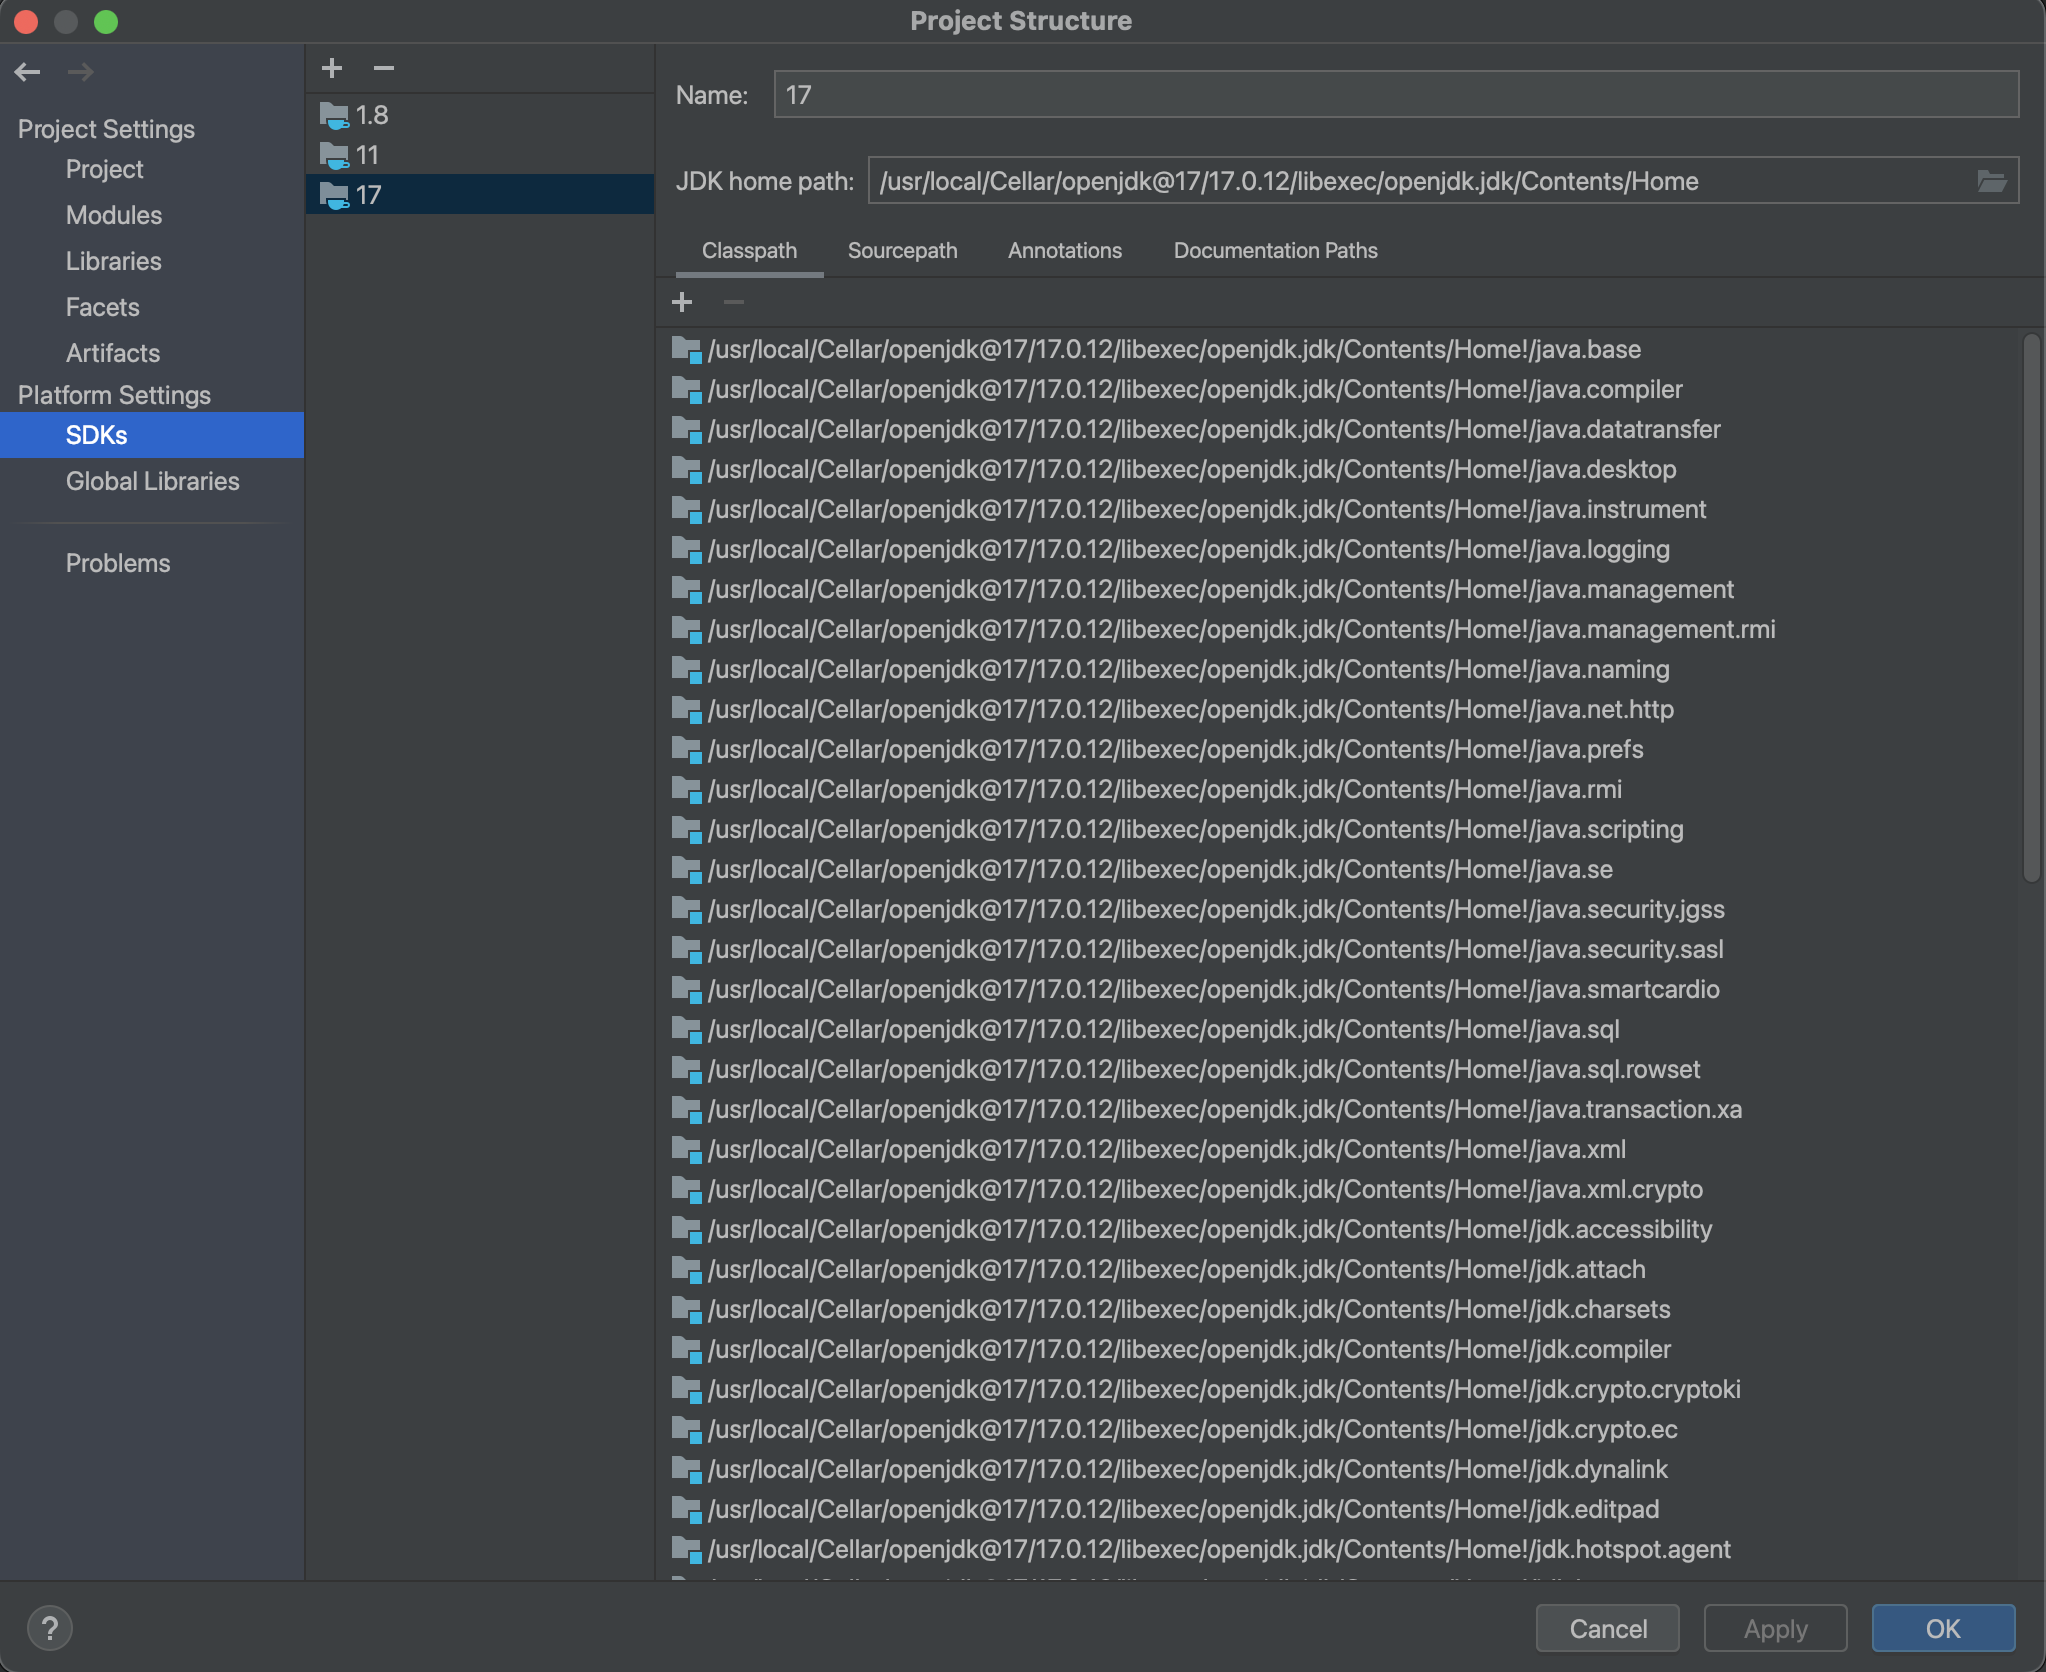Image resolution: width=2046 pixels, height=1672 pixels.
Task: Open the Annotations tab
Action: click(1064, 250)
